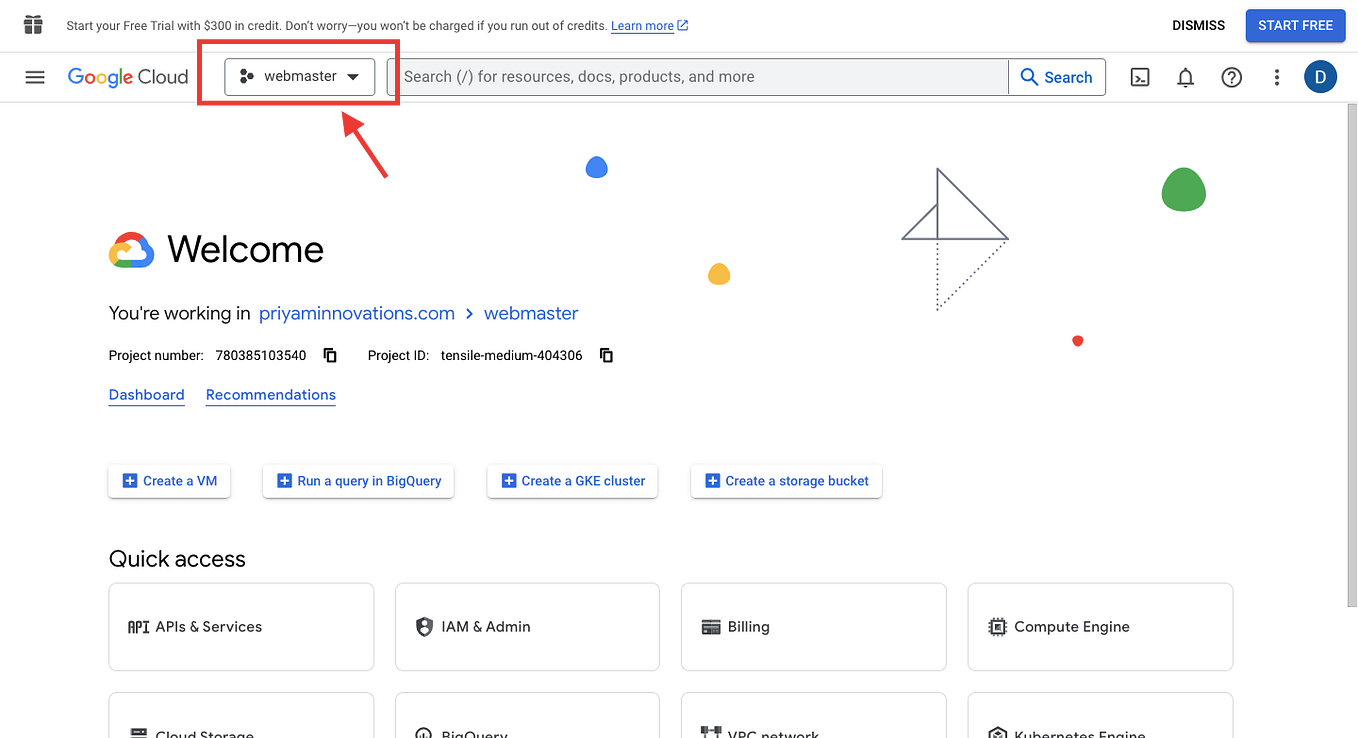The height and width of the screenshot is (738, 1358).
Task: Open APIs & Services from Quick access
Action: pyautogui.click(x=240, y=626)
